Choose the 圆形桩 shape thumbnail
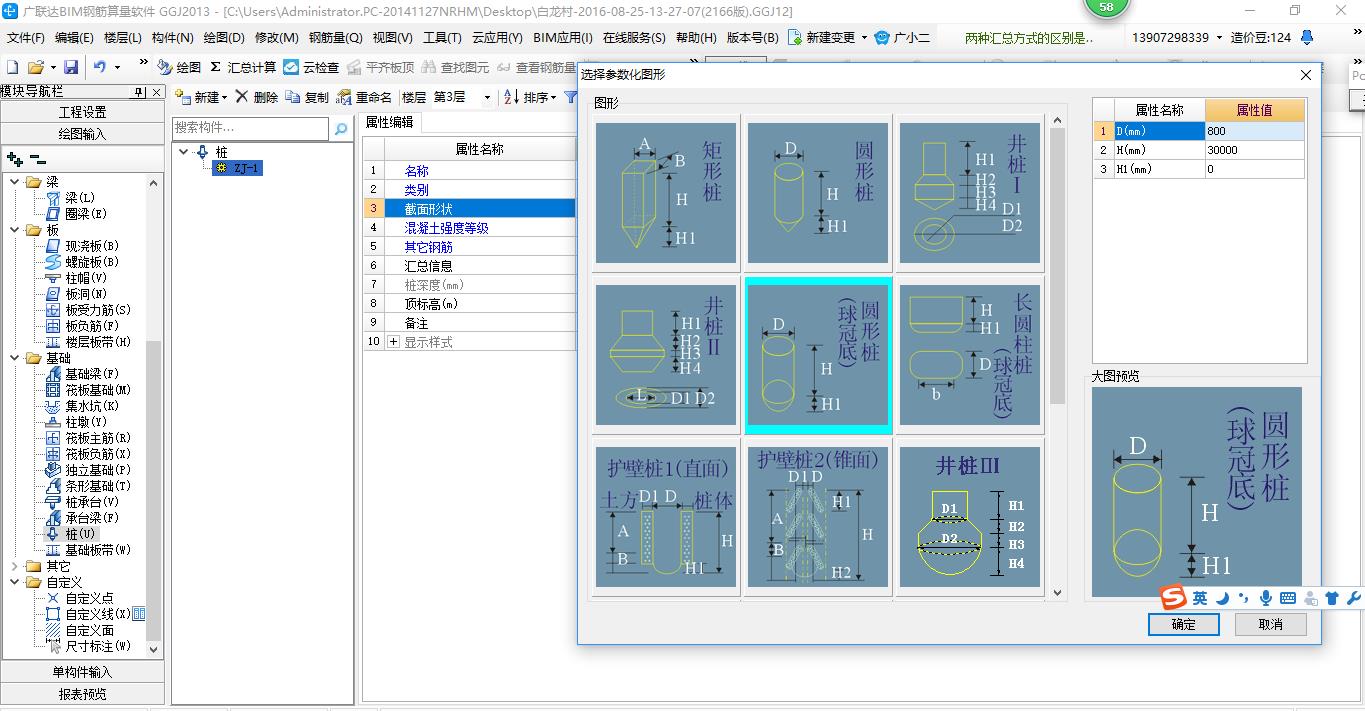The image size is (1365, 711). [x=818, y=193]
